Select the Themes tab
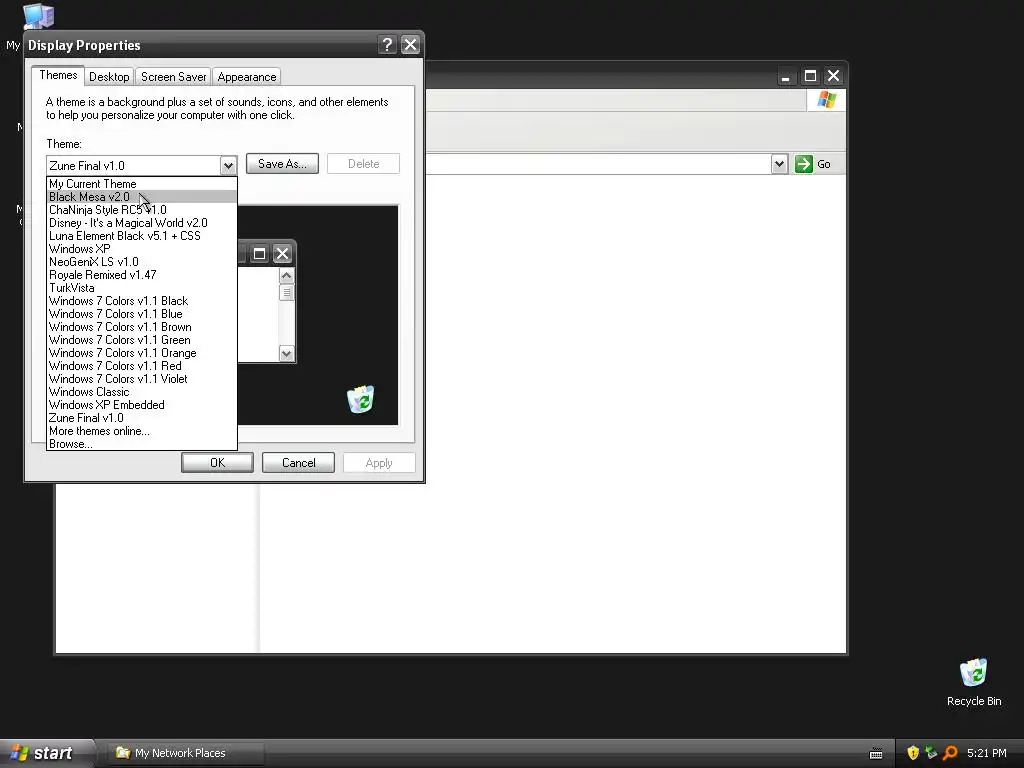The image size is (1024, 768). tap(58, 75)
